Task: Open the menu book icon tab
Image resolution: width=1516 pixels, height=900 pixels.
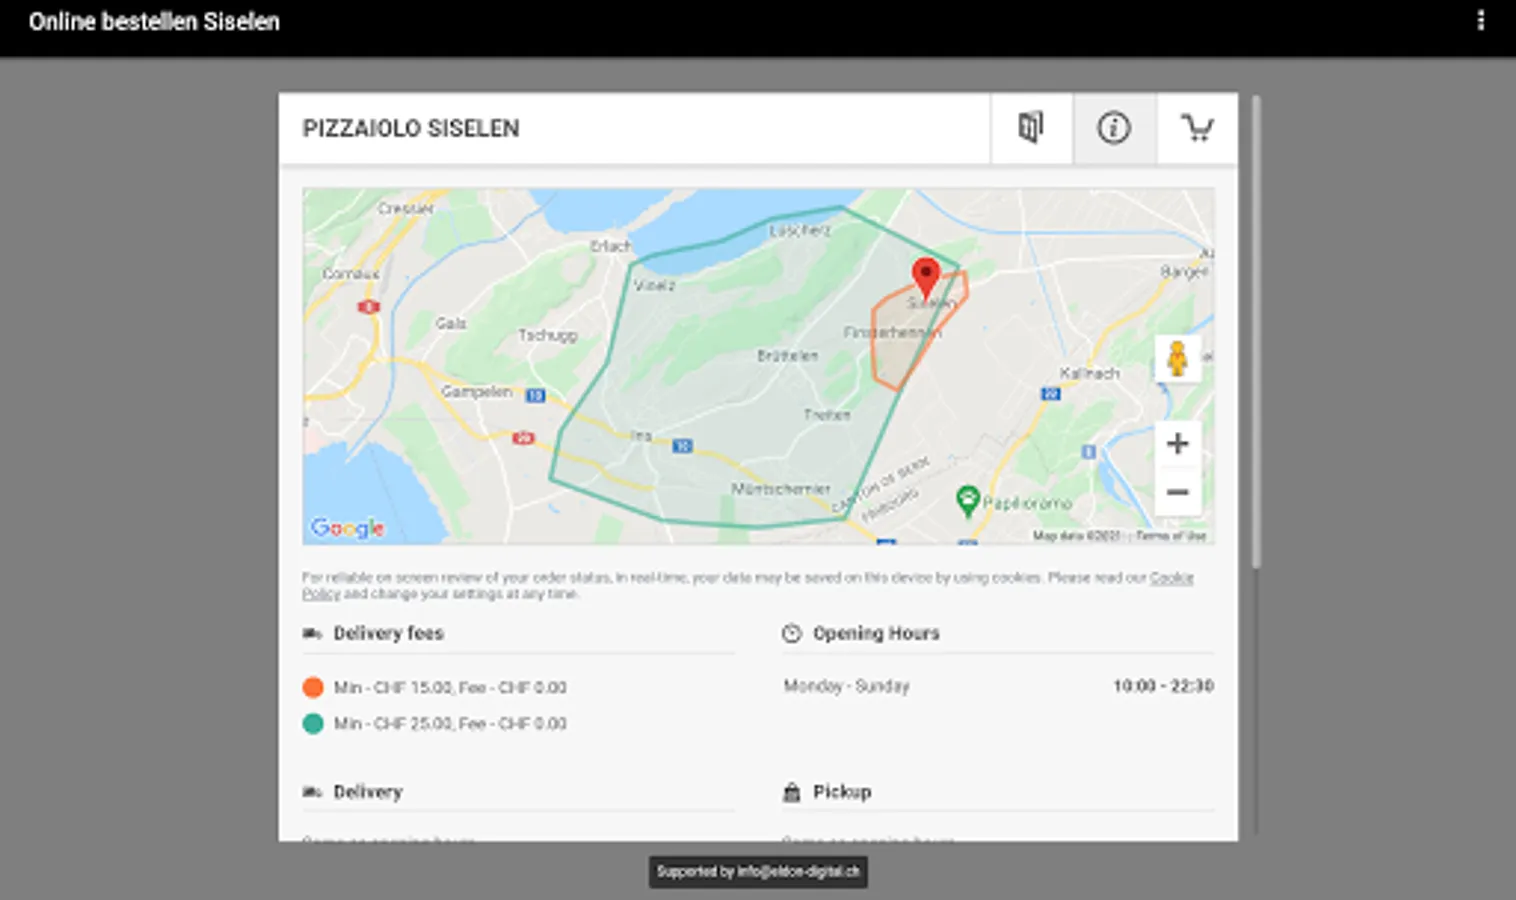Action: [x=1031, y=128]
